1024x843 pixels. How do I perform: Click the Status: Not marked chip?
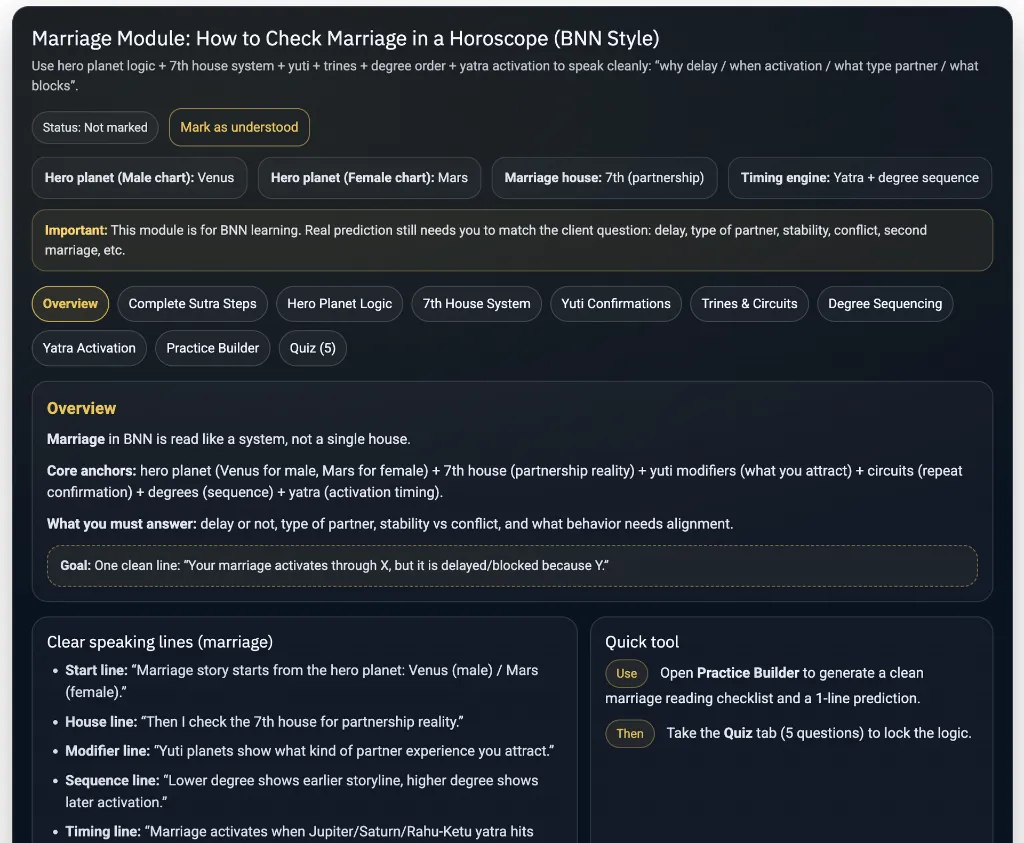click(95, 127)
